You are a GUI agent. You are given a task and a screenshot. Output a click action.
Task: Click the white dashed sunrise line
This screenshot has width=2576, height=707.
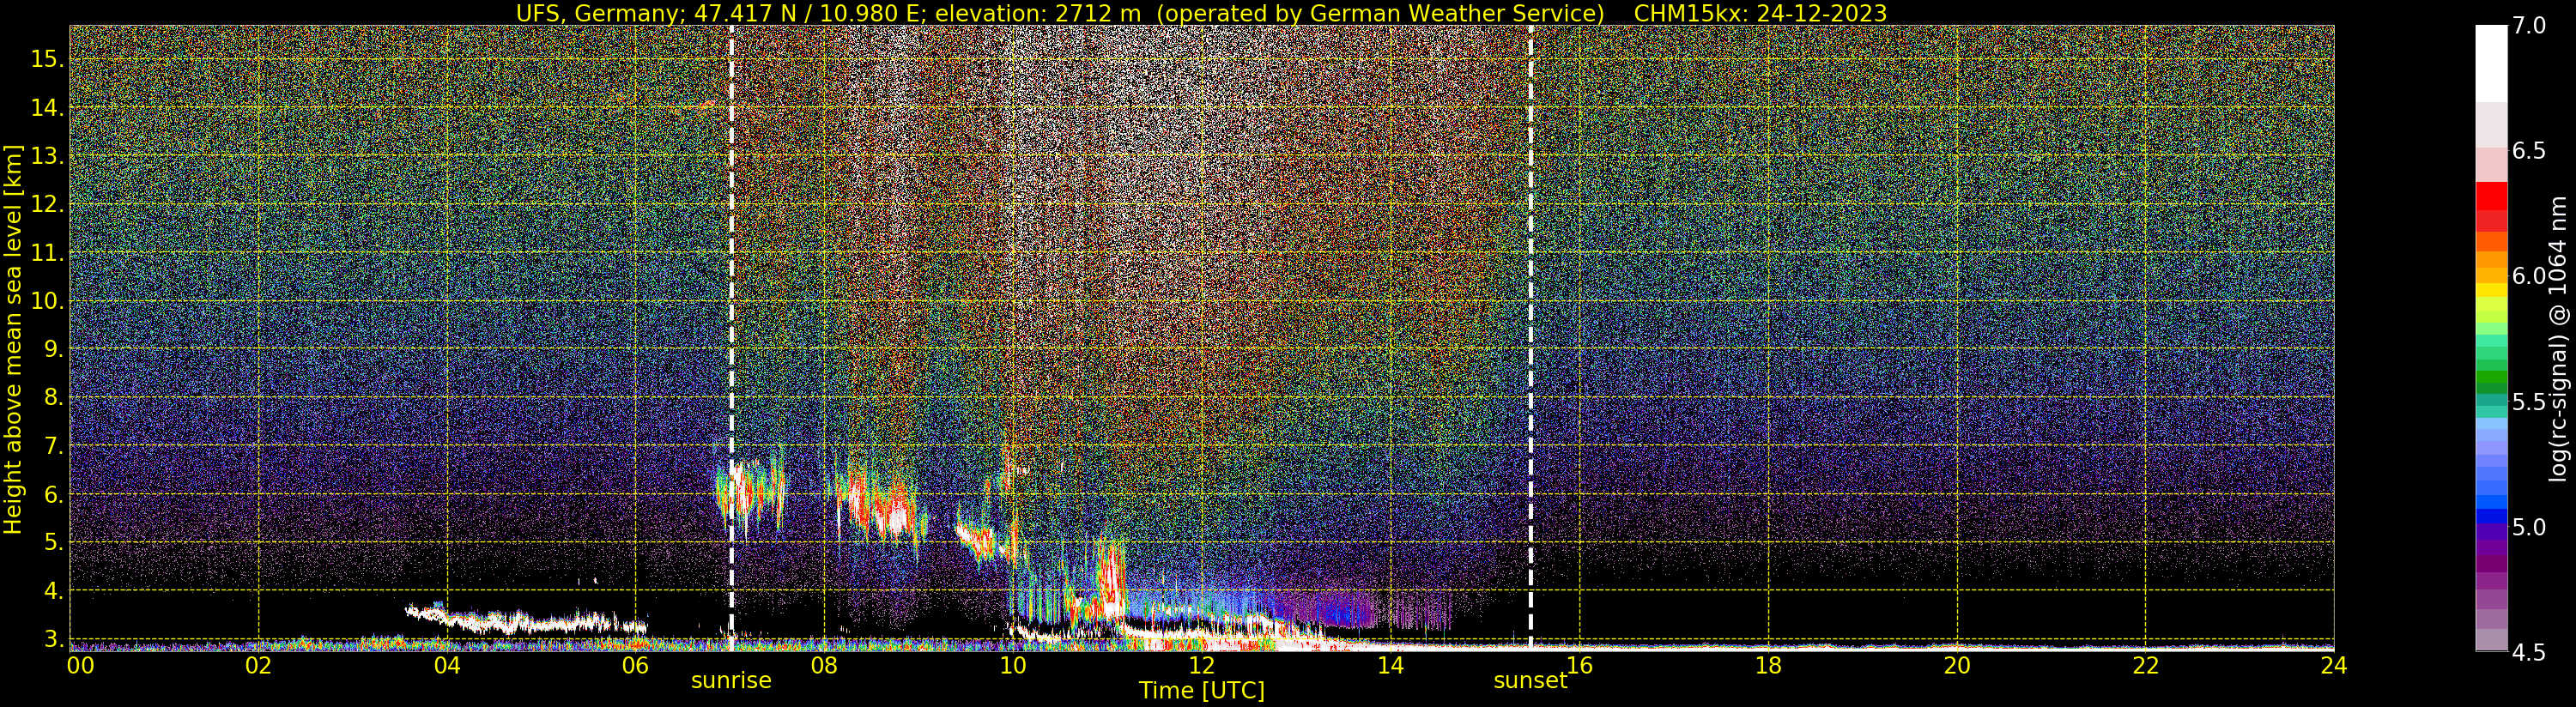[x=731, y=338]
